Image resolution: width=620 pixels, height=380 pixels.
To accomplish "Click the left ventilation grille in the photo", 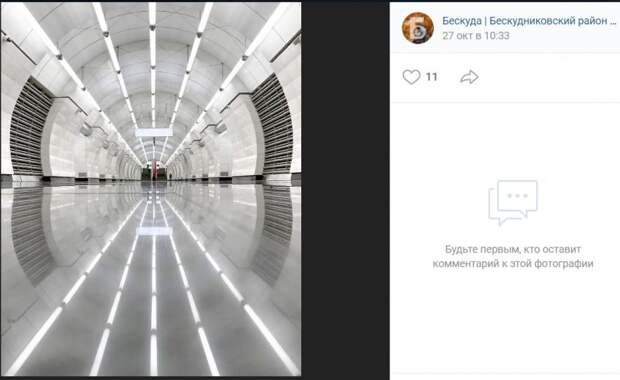I will point(30,127).
